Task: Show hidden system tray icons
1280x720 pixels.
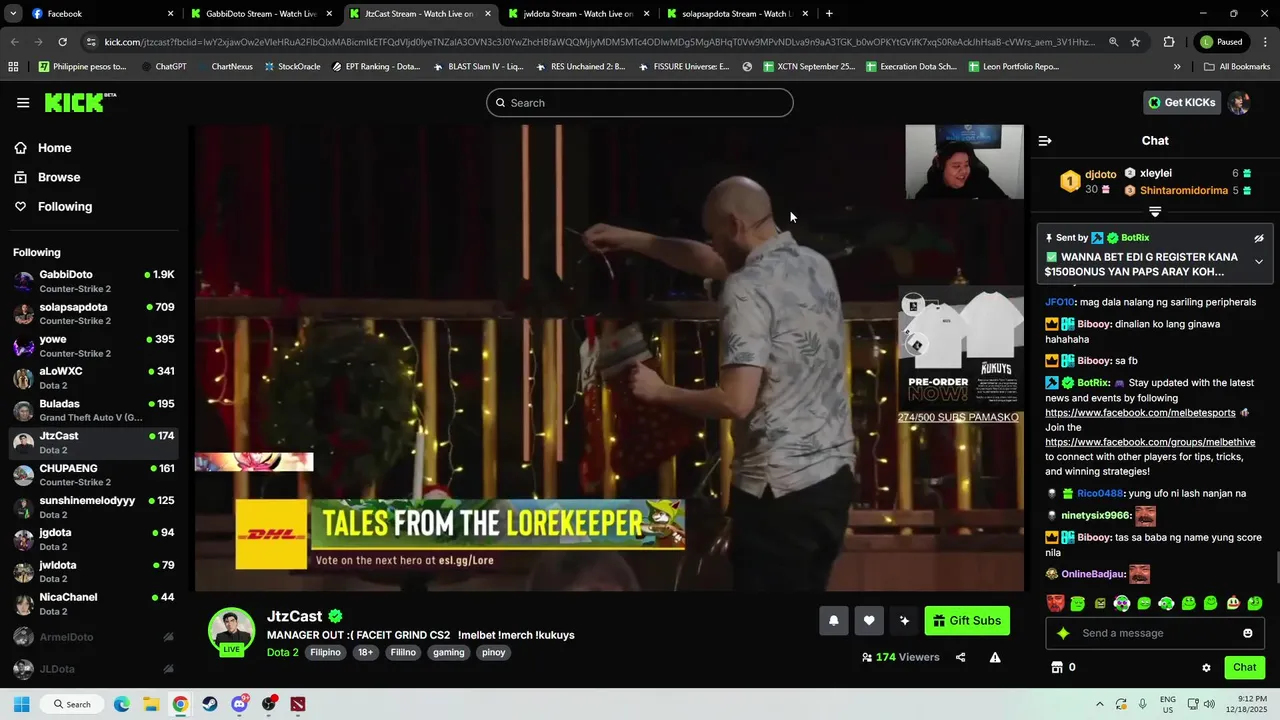Action: point(1100,704)
